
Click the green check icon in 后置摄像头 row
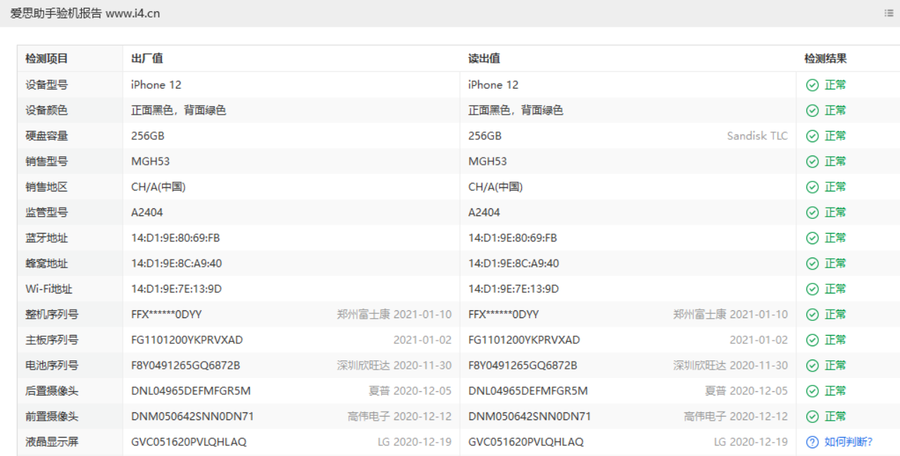[x=812, y=391]
